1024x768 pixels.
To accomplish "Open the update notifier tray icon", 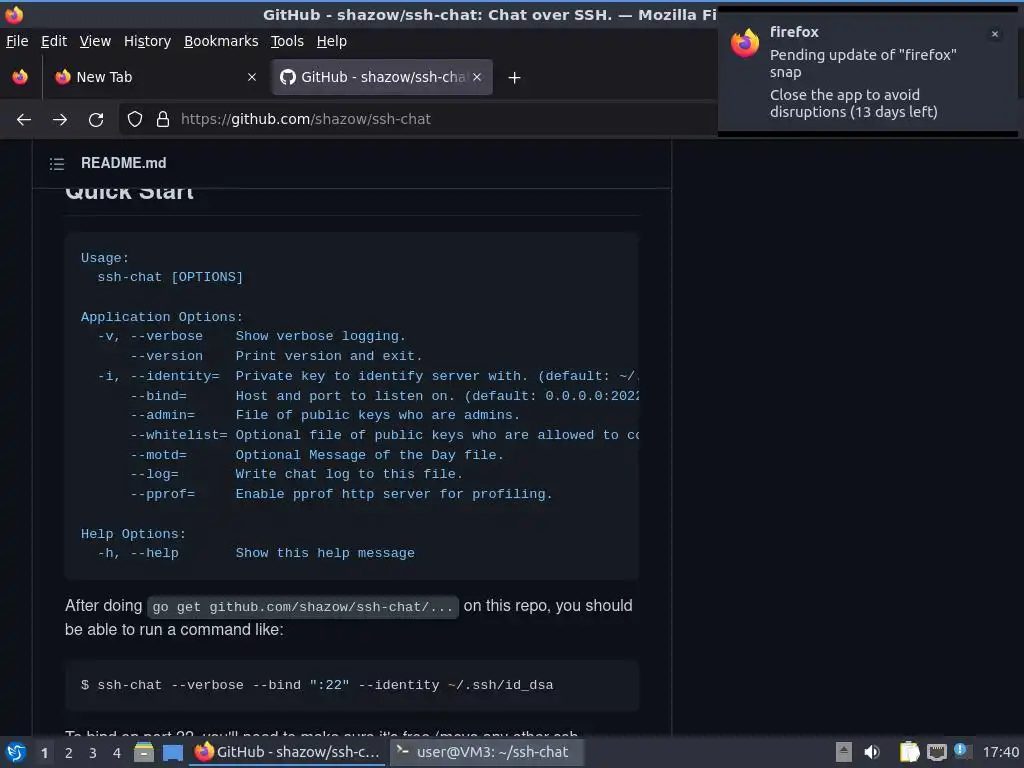I will 961,750.
